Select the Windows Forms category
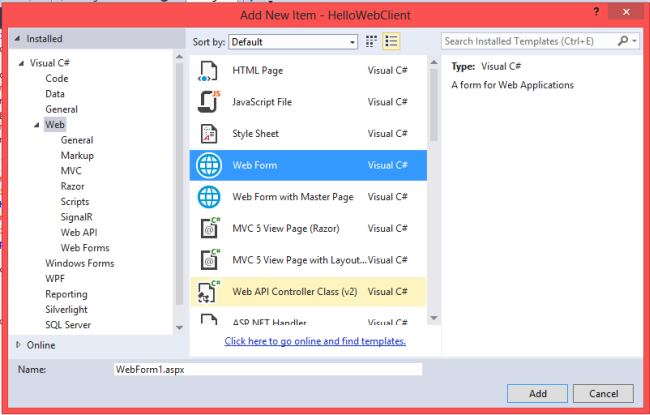The width and height of the screenshot is (650, 415). [x=80, y=263]
